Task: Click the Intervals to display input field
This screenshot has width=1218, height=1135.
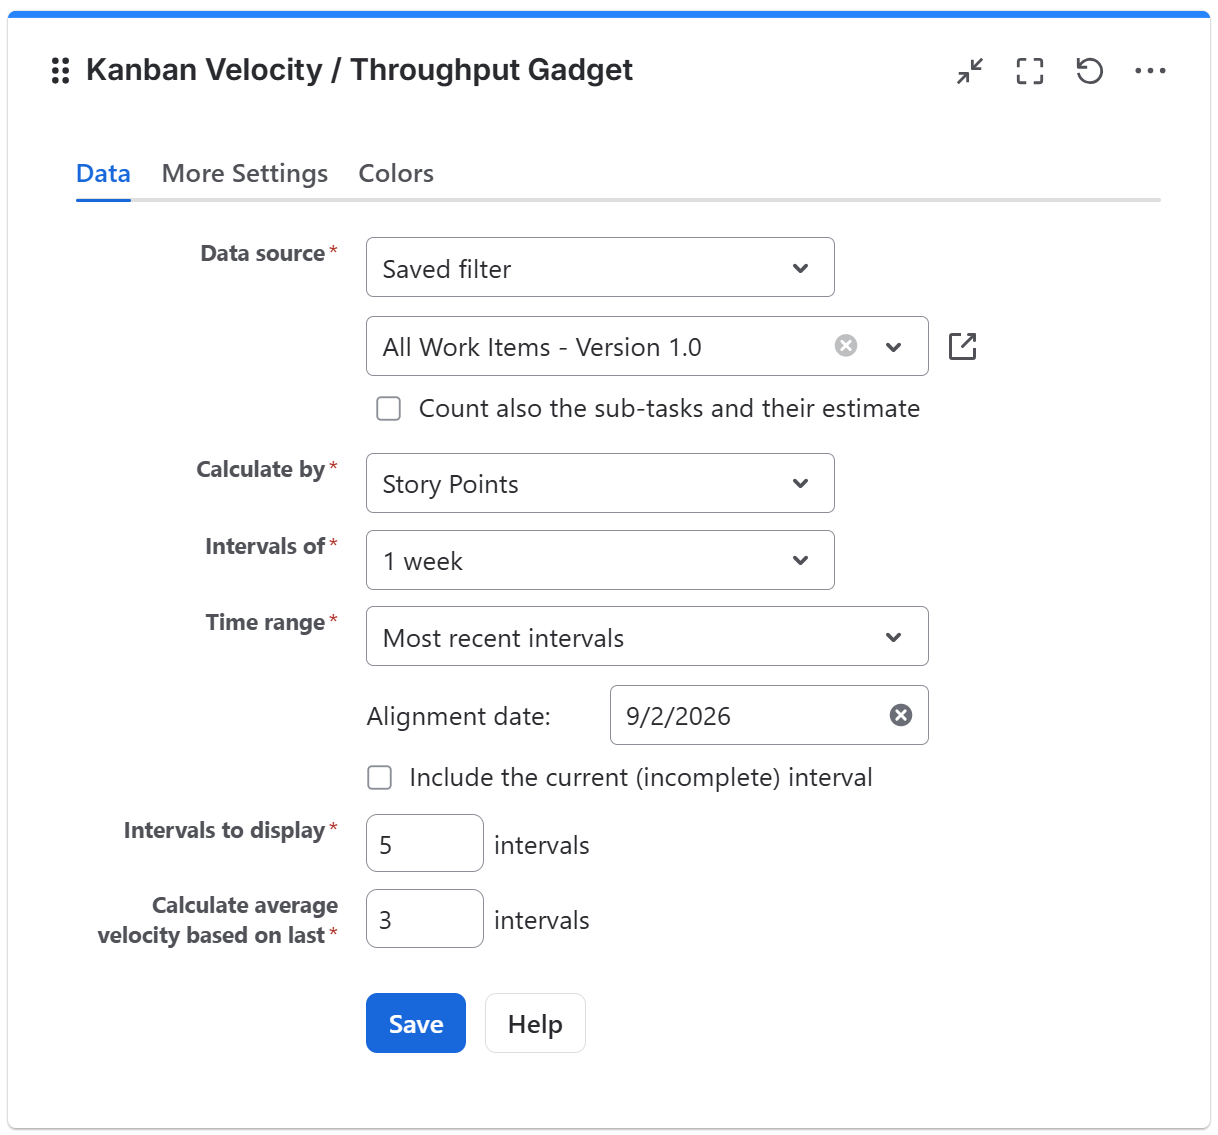Action: coord(425,843)
